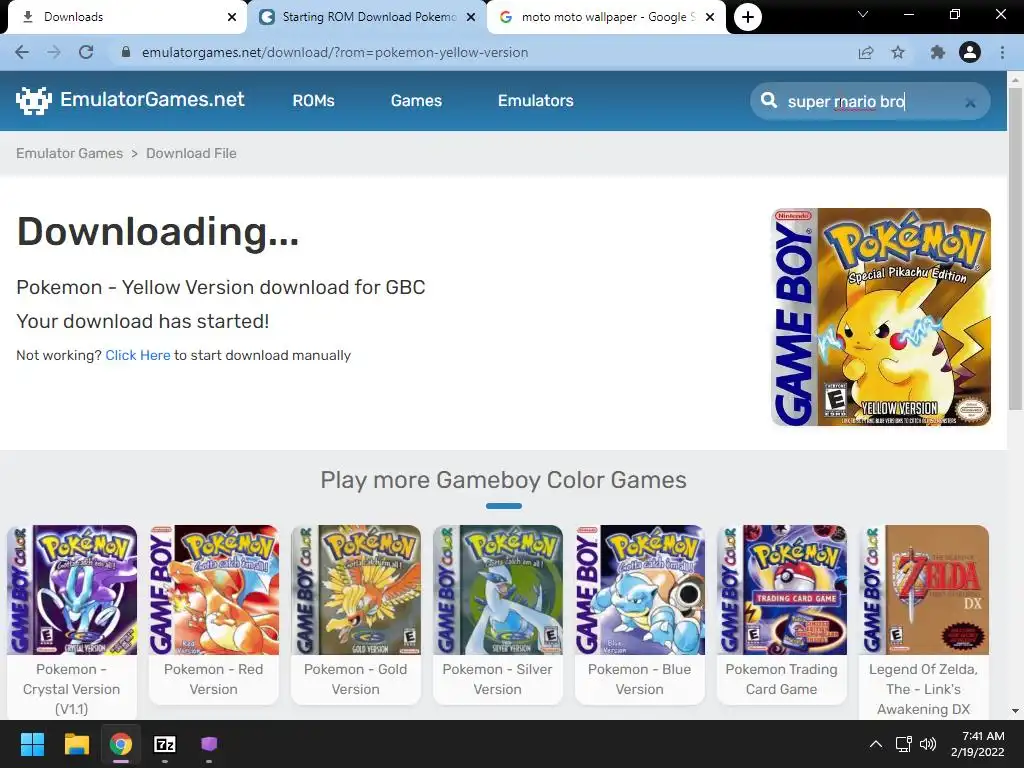1024x768 pixels.
Task: Go forward using the browser forward arrow
Action: pyautogui.click(x=54, y=52)
